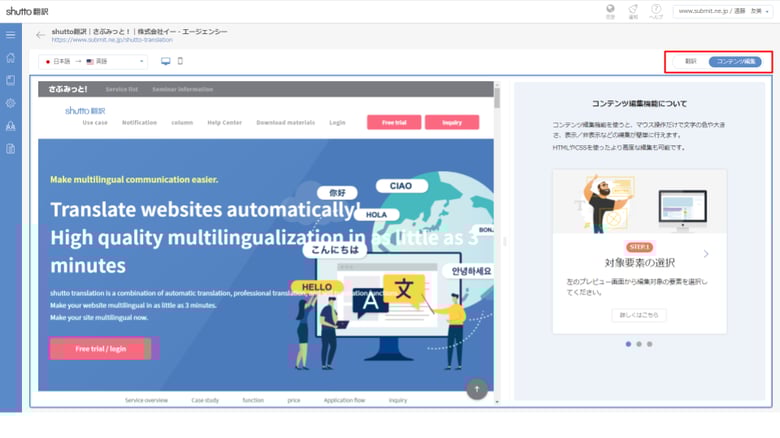Select Service list in preview gray bar

pos(121,90)
